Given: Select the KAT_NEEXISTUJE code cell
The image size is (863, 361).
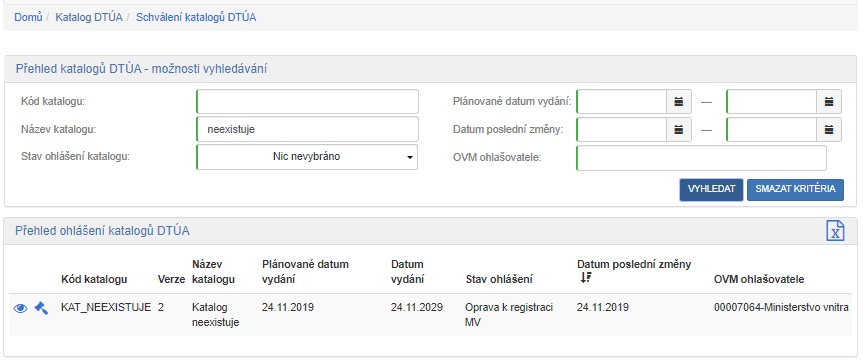Looking at the screenshot, I should click(x=106, y=308).
